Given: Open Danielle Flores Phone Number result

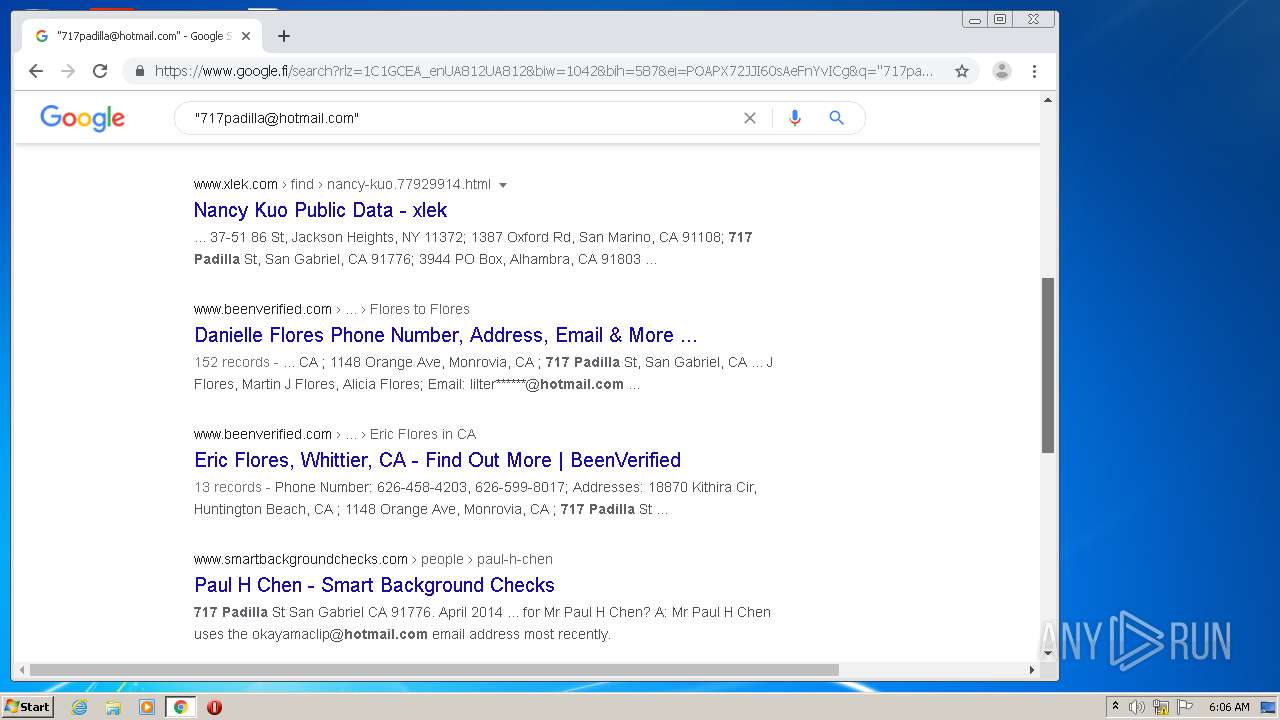Looking at the screenshot, I should point(446,335).
